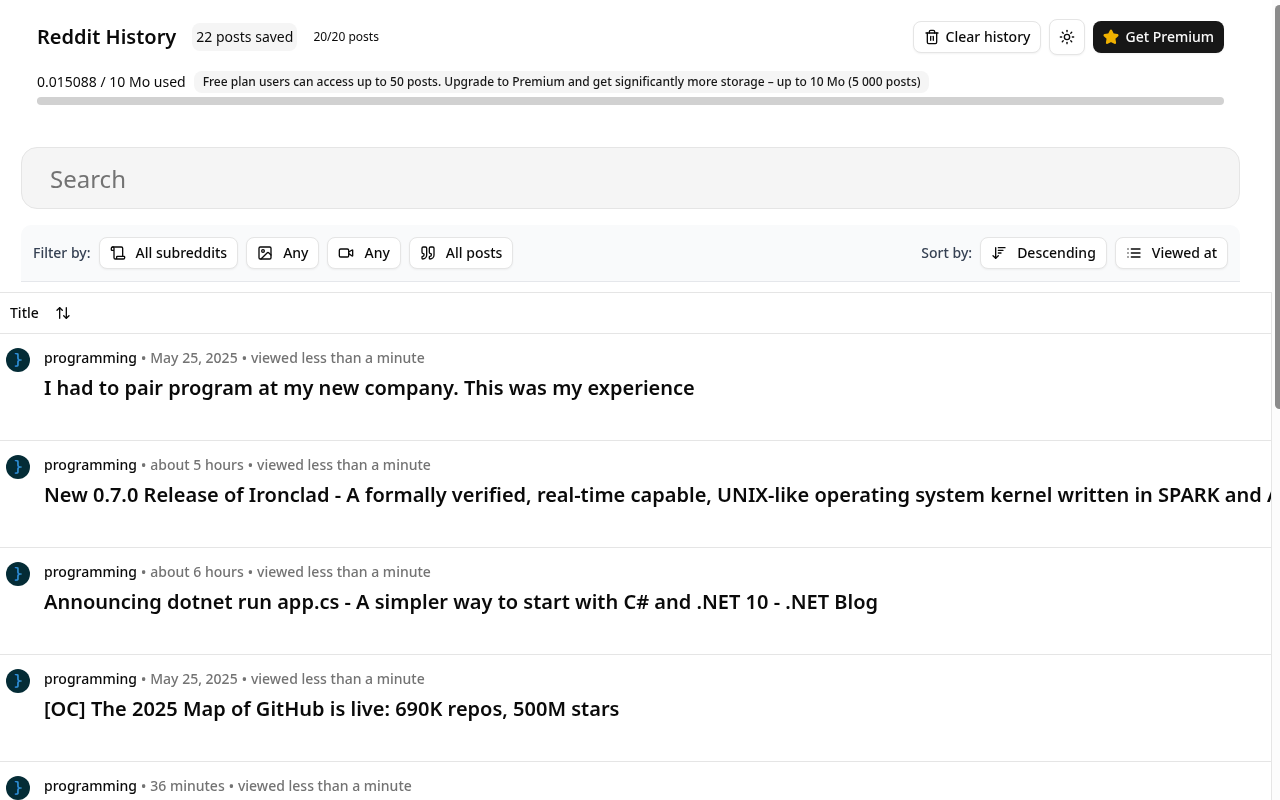Viewport: 1280px width, 800px height.
Task: Open the pair program at new company post
Action: [369, 388]
